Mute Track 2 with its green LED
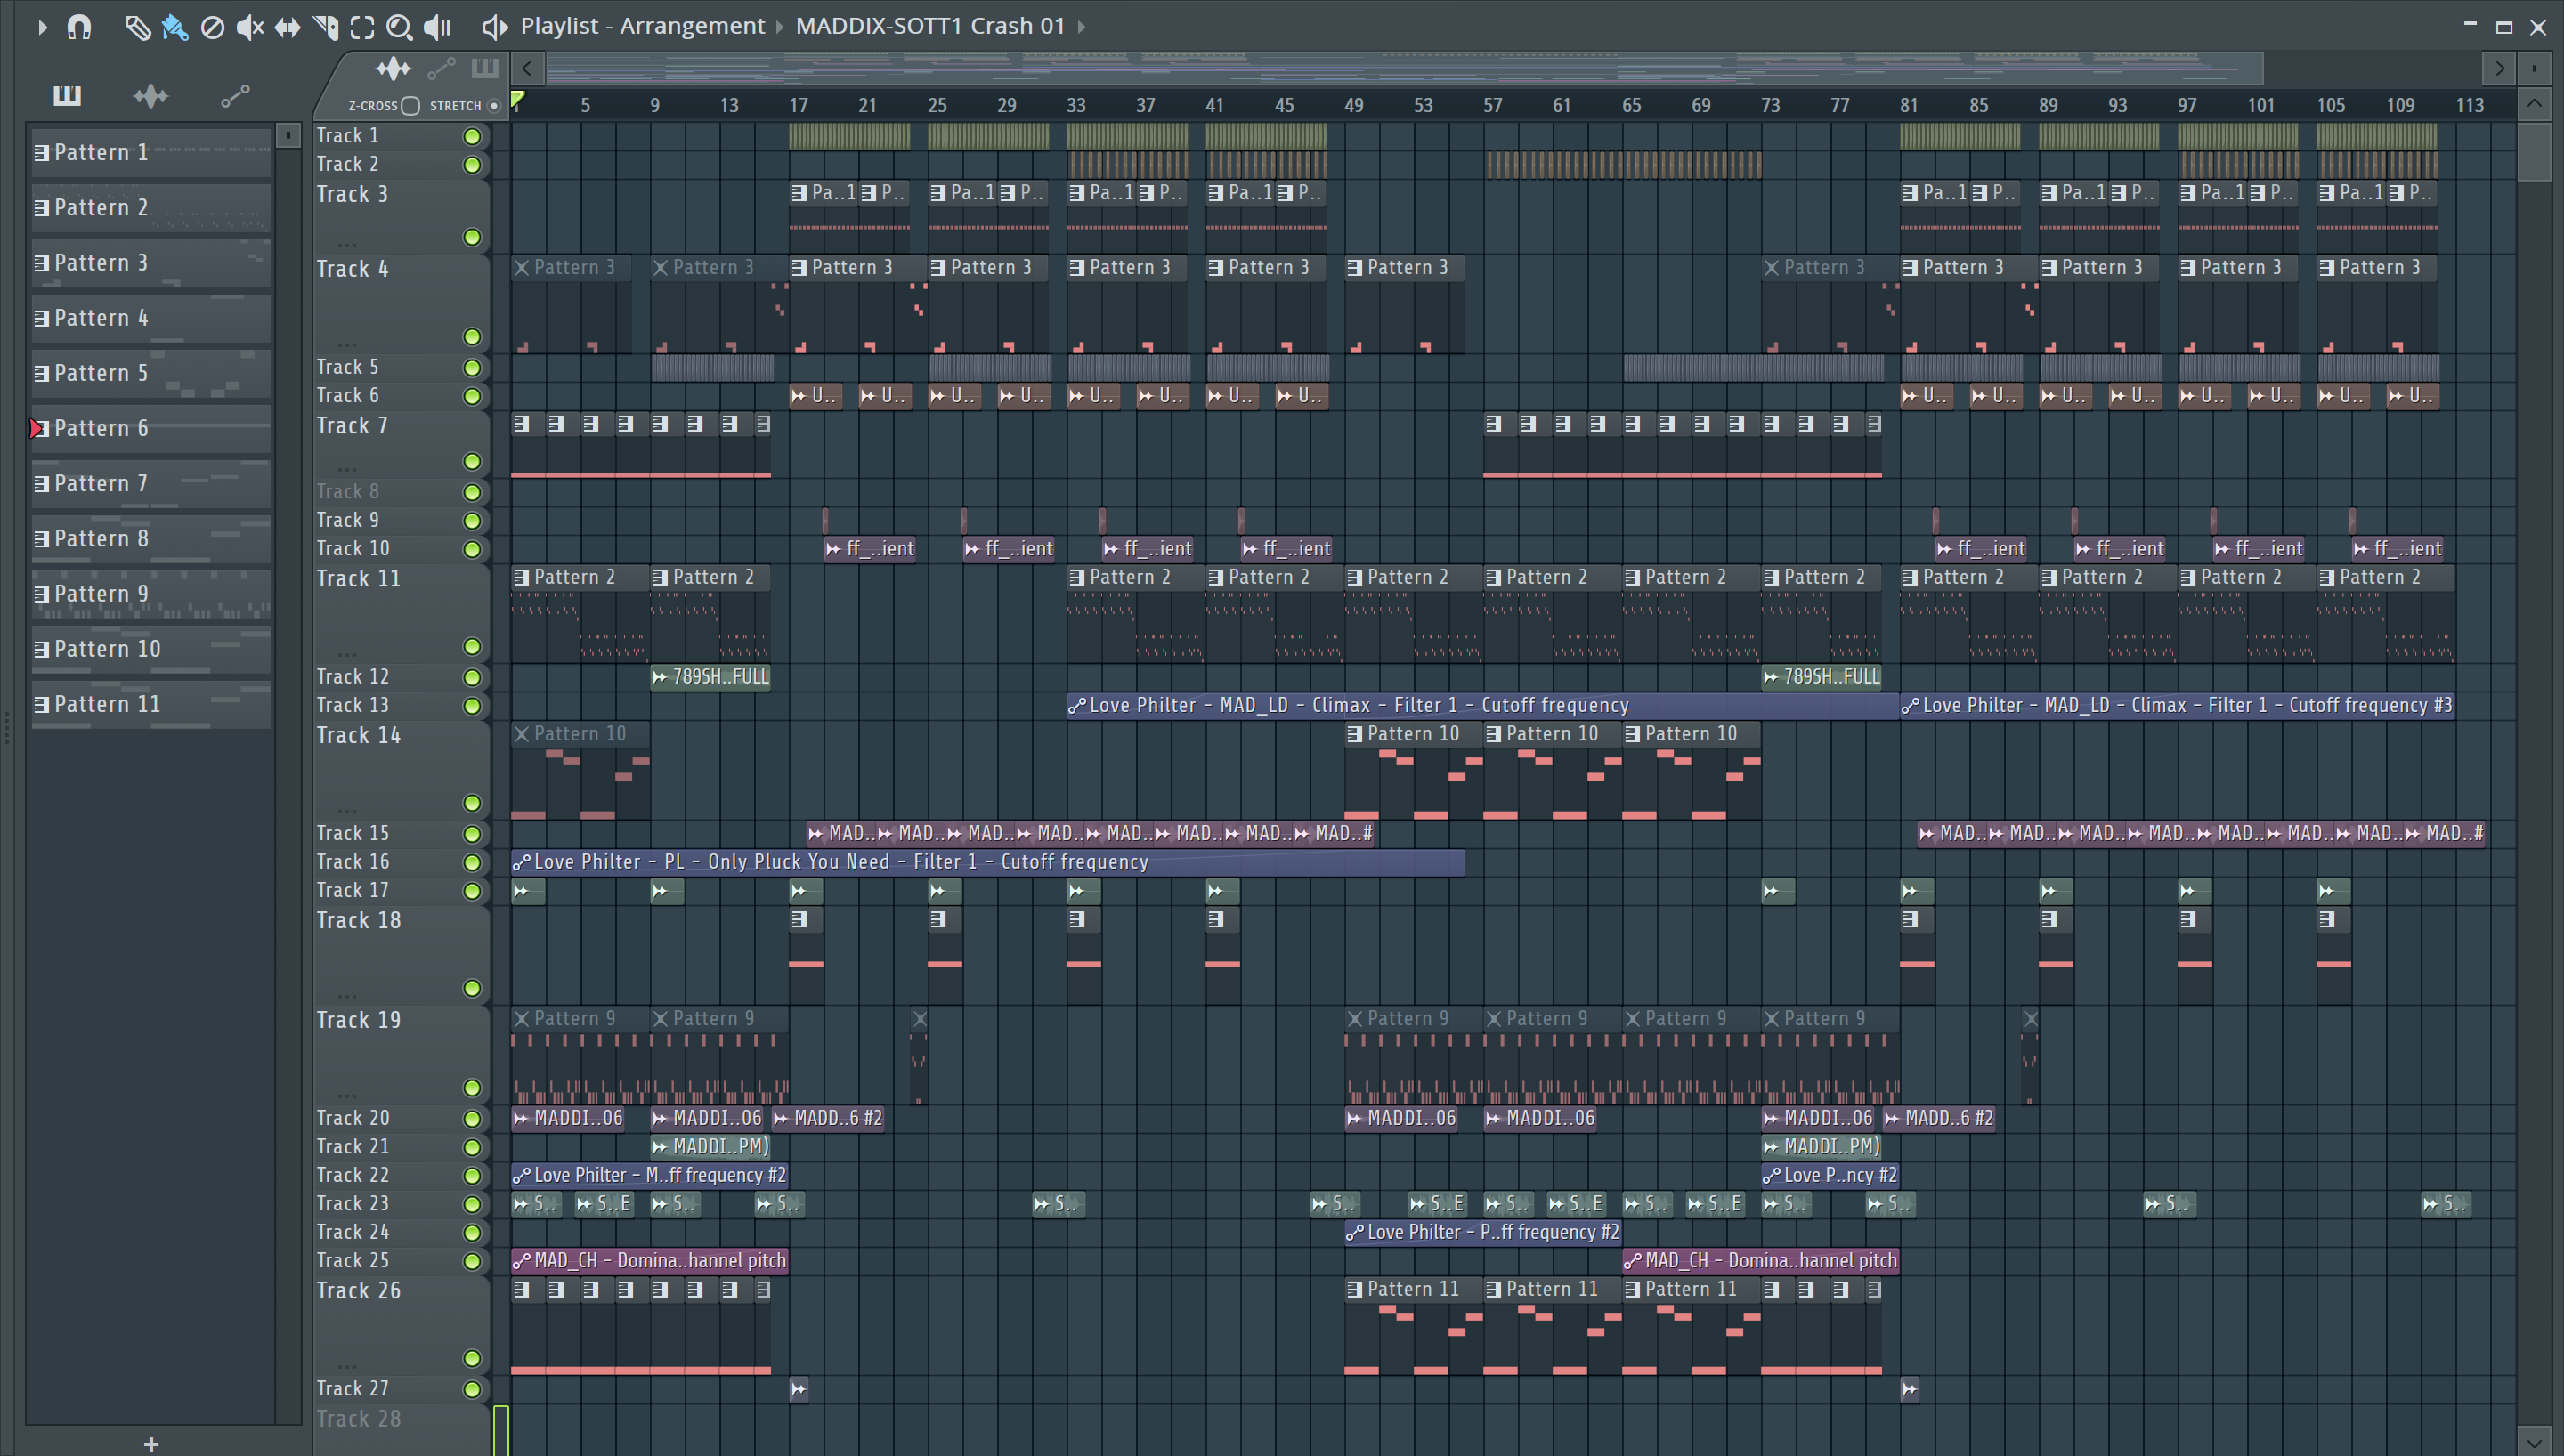This screenshot has width=2564, height=1456. point(472,165)
